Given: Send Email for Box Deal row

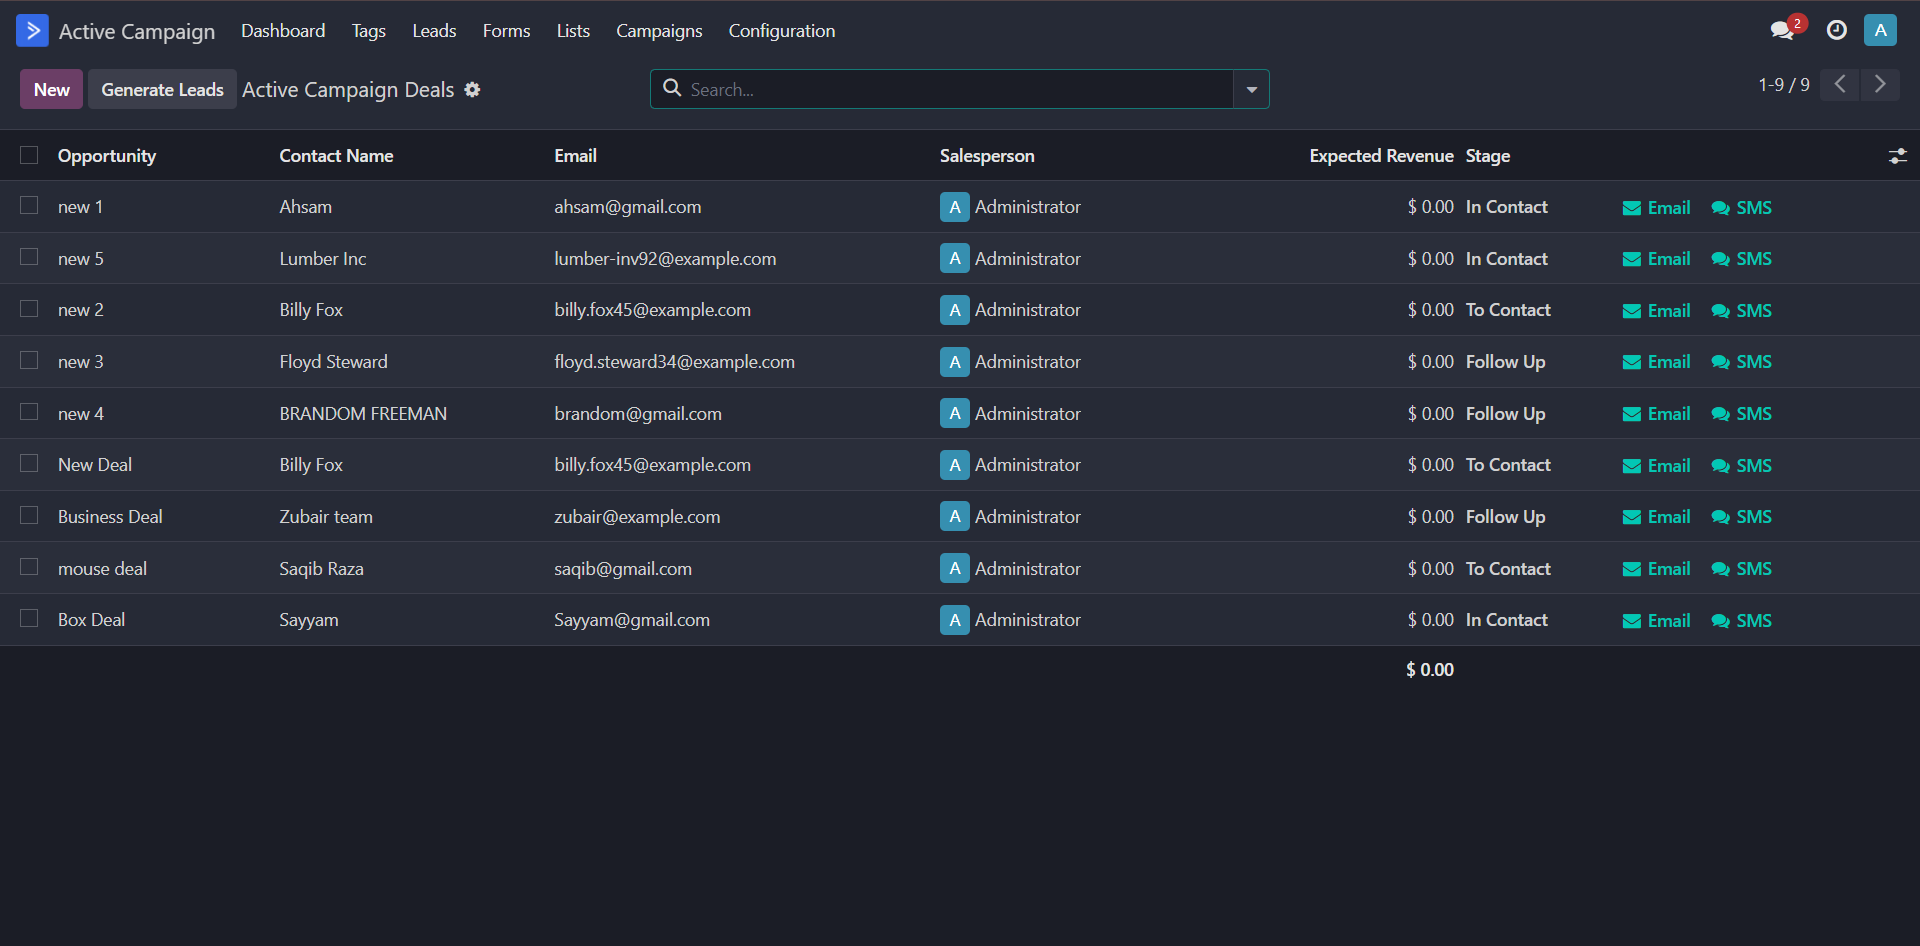Looking at the screenshot, I should coord(1656,621).
